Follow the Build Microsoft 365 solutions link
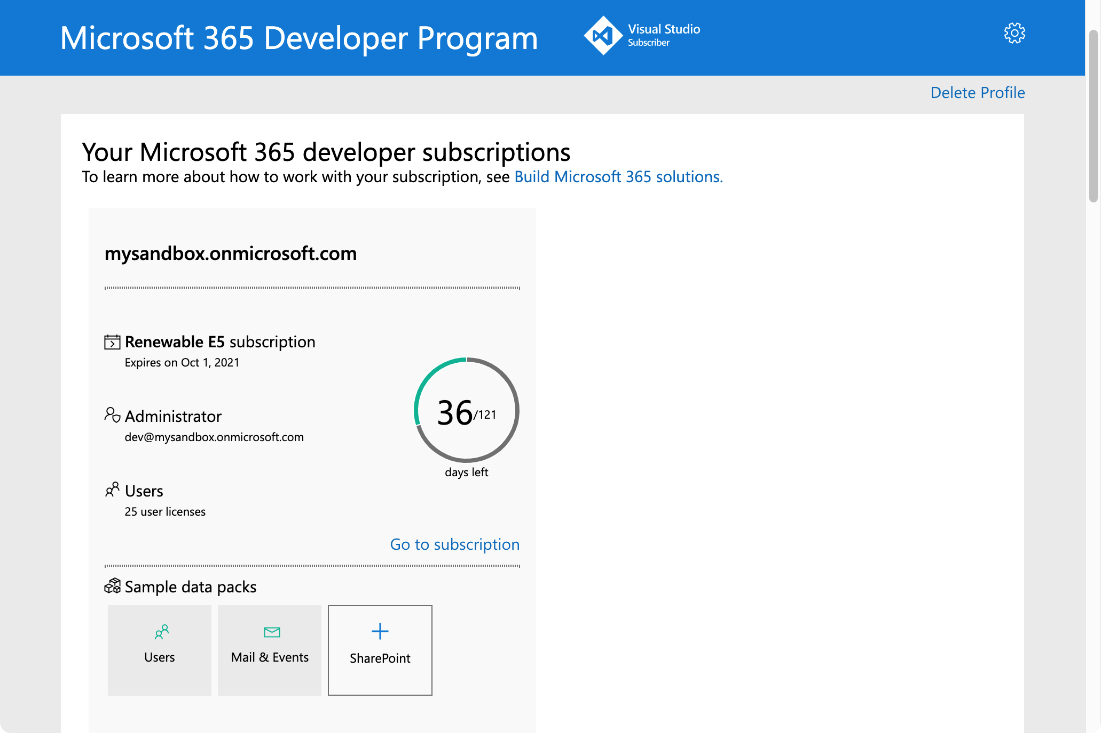 point(617,176)
